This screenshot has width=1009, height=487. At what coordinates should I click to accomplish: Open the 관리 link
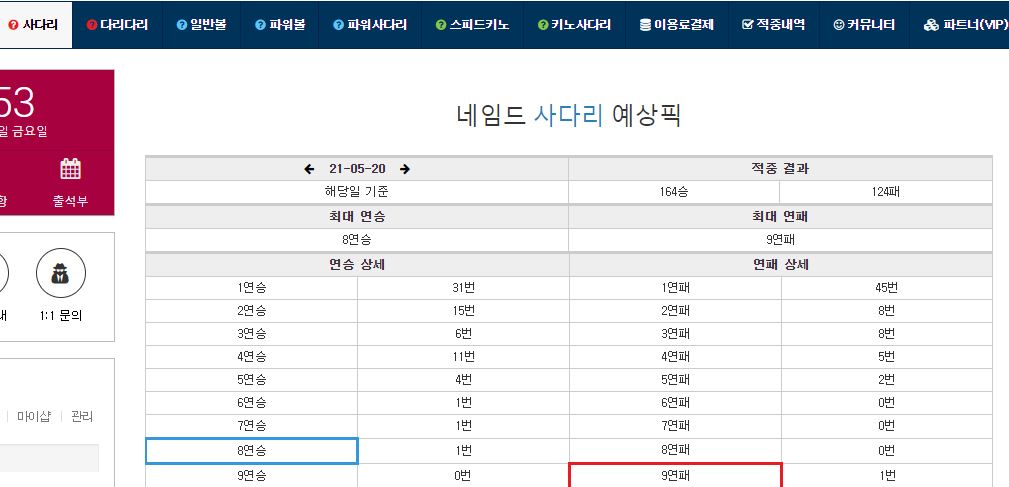(x=82, y=416)
